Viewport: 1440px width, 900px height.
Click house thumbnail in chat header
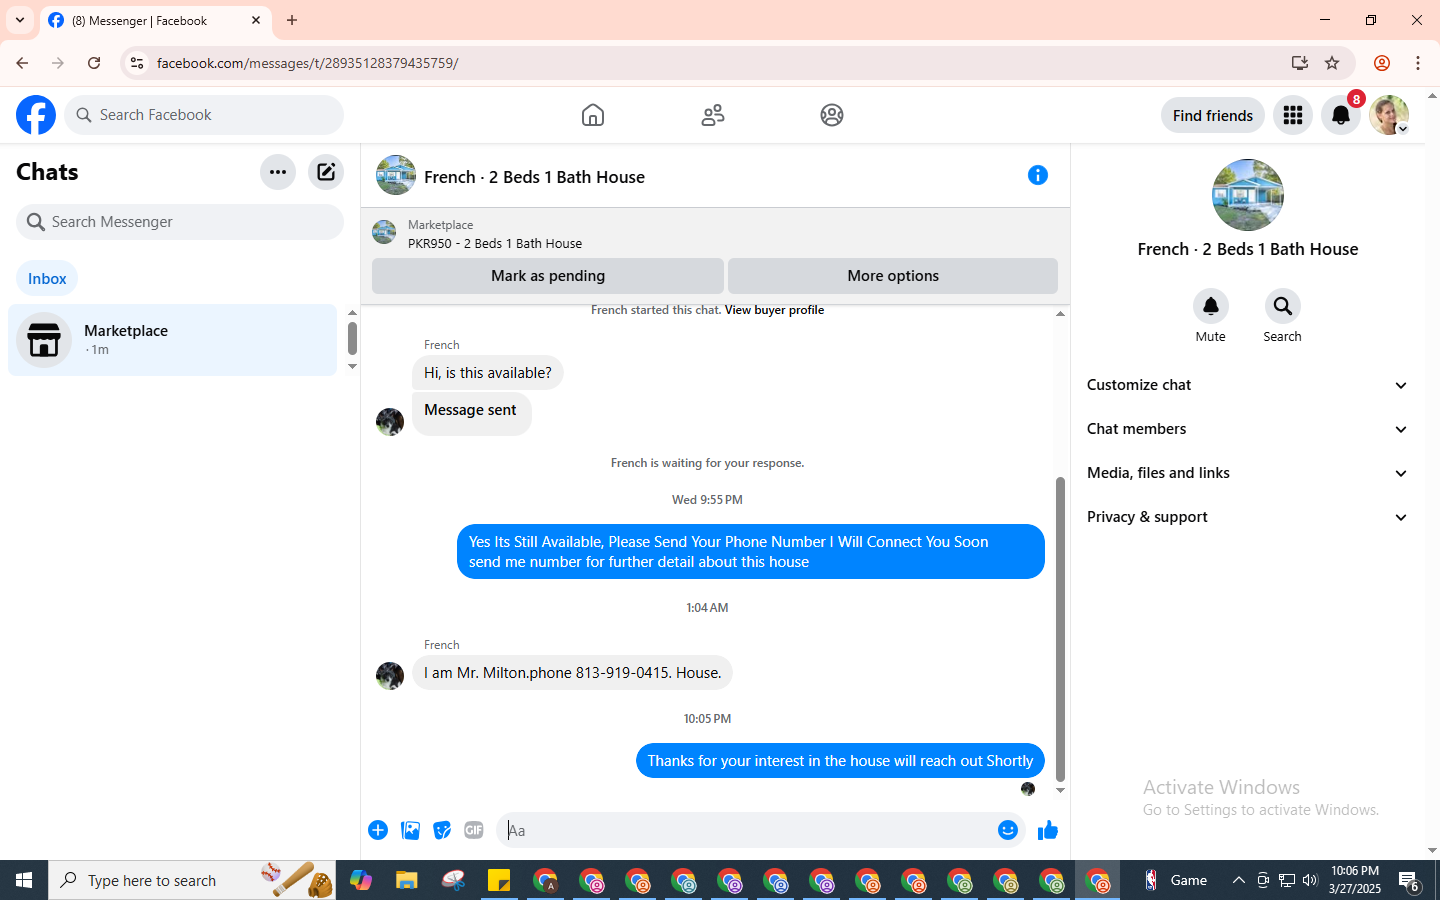click(396, 175)
